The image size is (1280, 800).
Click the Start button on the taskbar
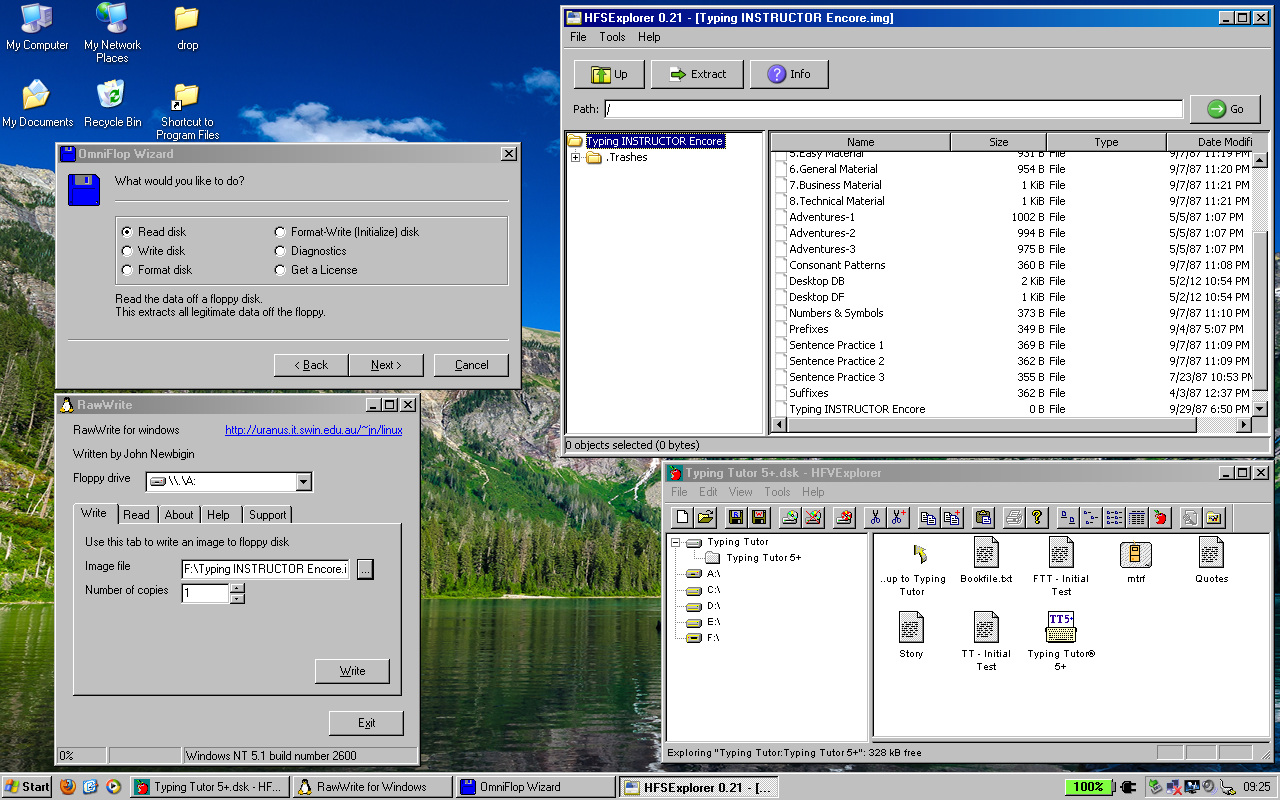27,787
